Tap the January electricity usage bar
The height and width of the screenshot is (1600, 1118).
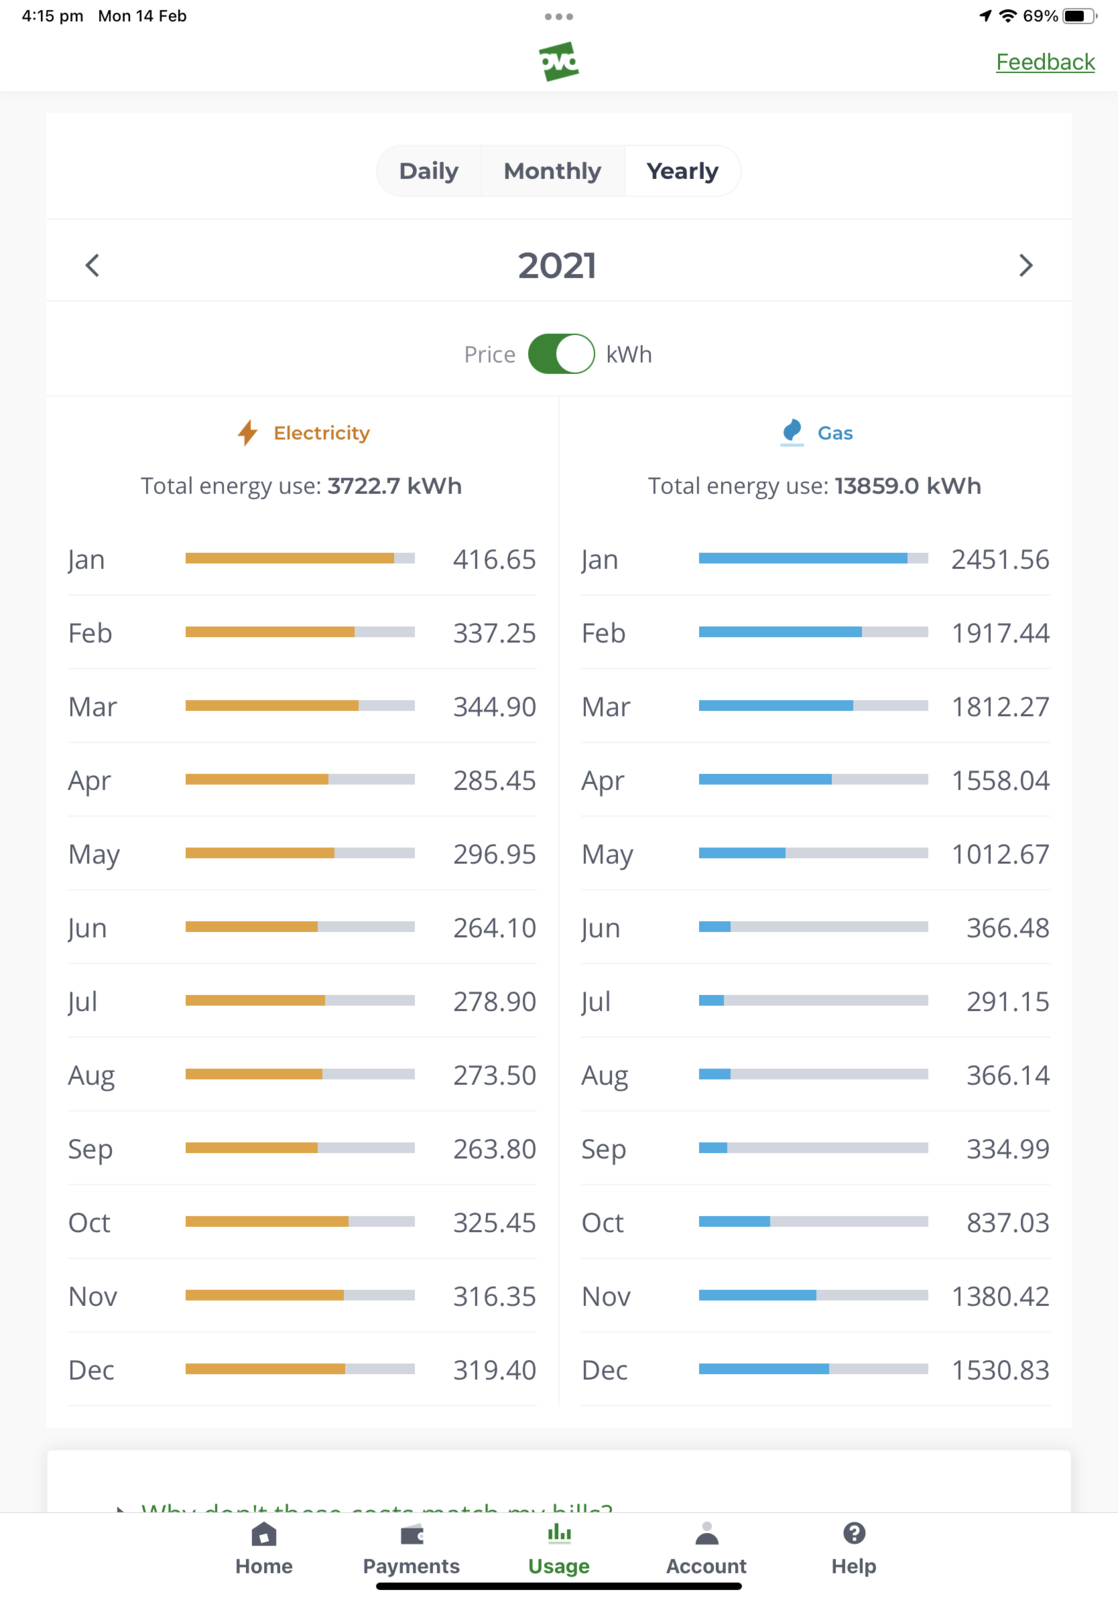point(300,559)
